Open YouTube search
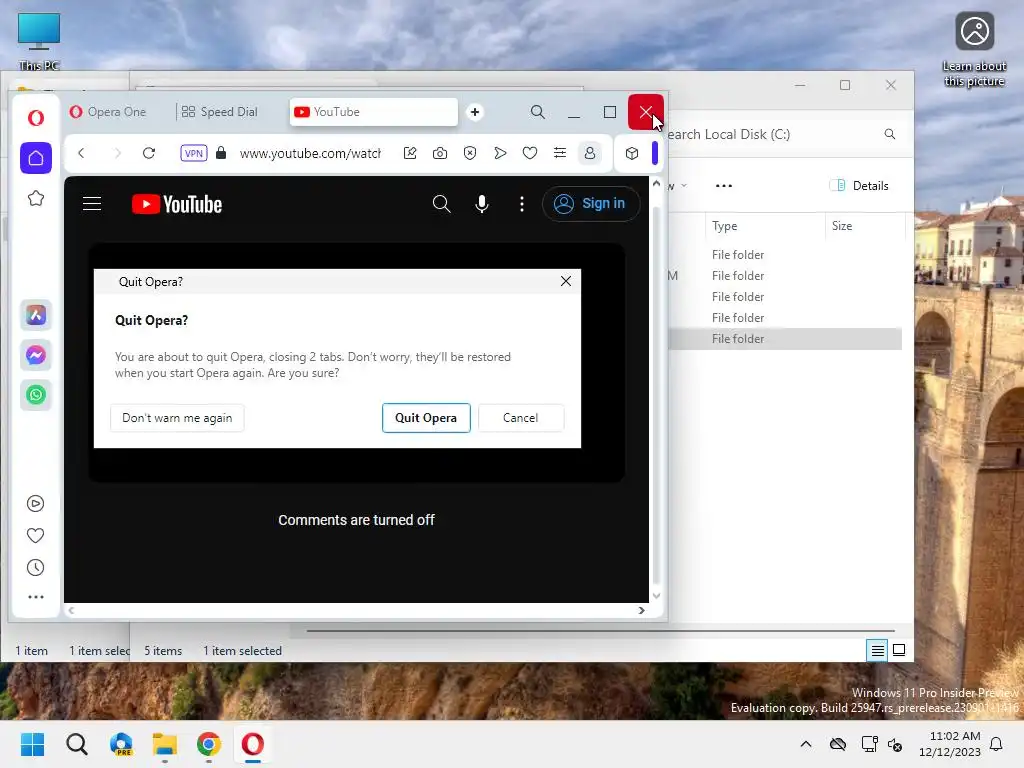 click(441, 204)
